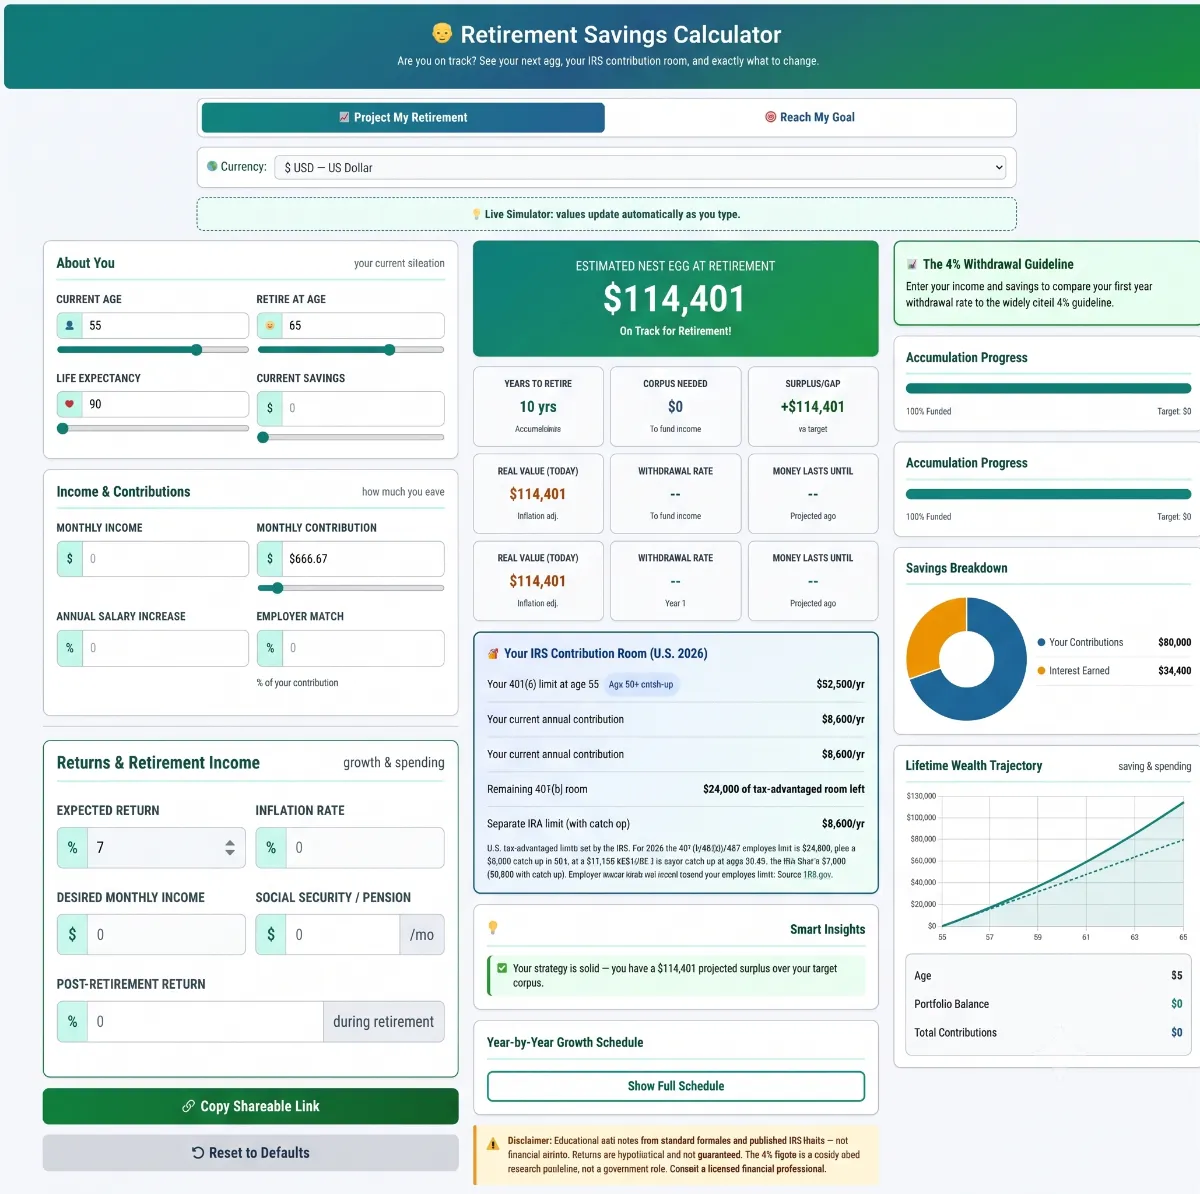The height and width of the screenshot is (1194, 1200).
Task: Click the Your Contributions legend entry
Action: coord(1080,642)
